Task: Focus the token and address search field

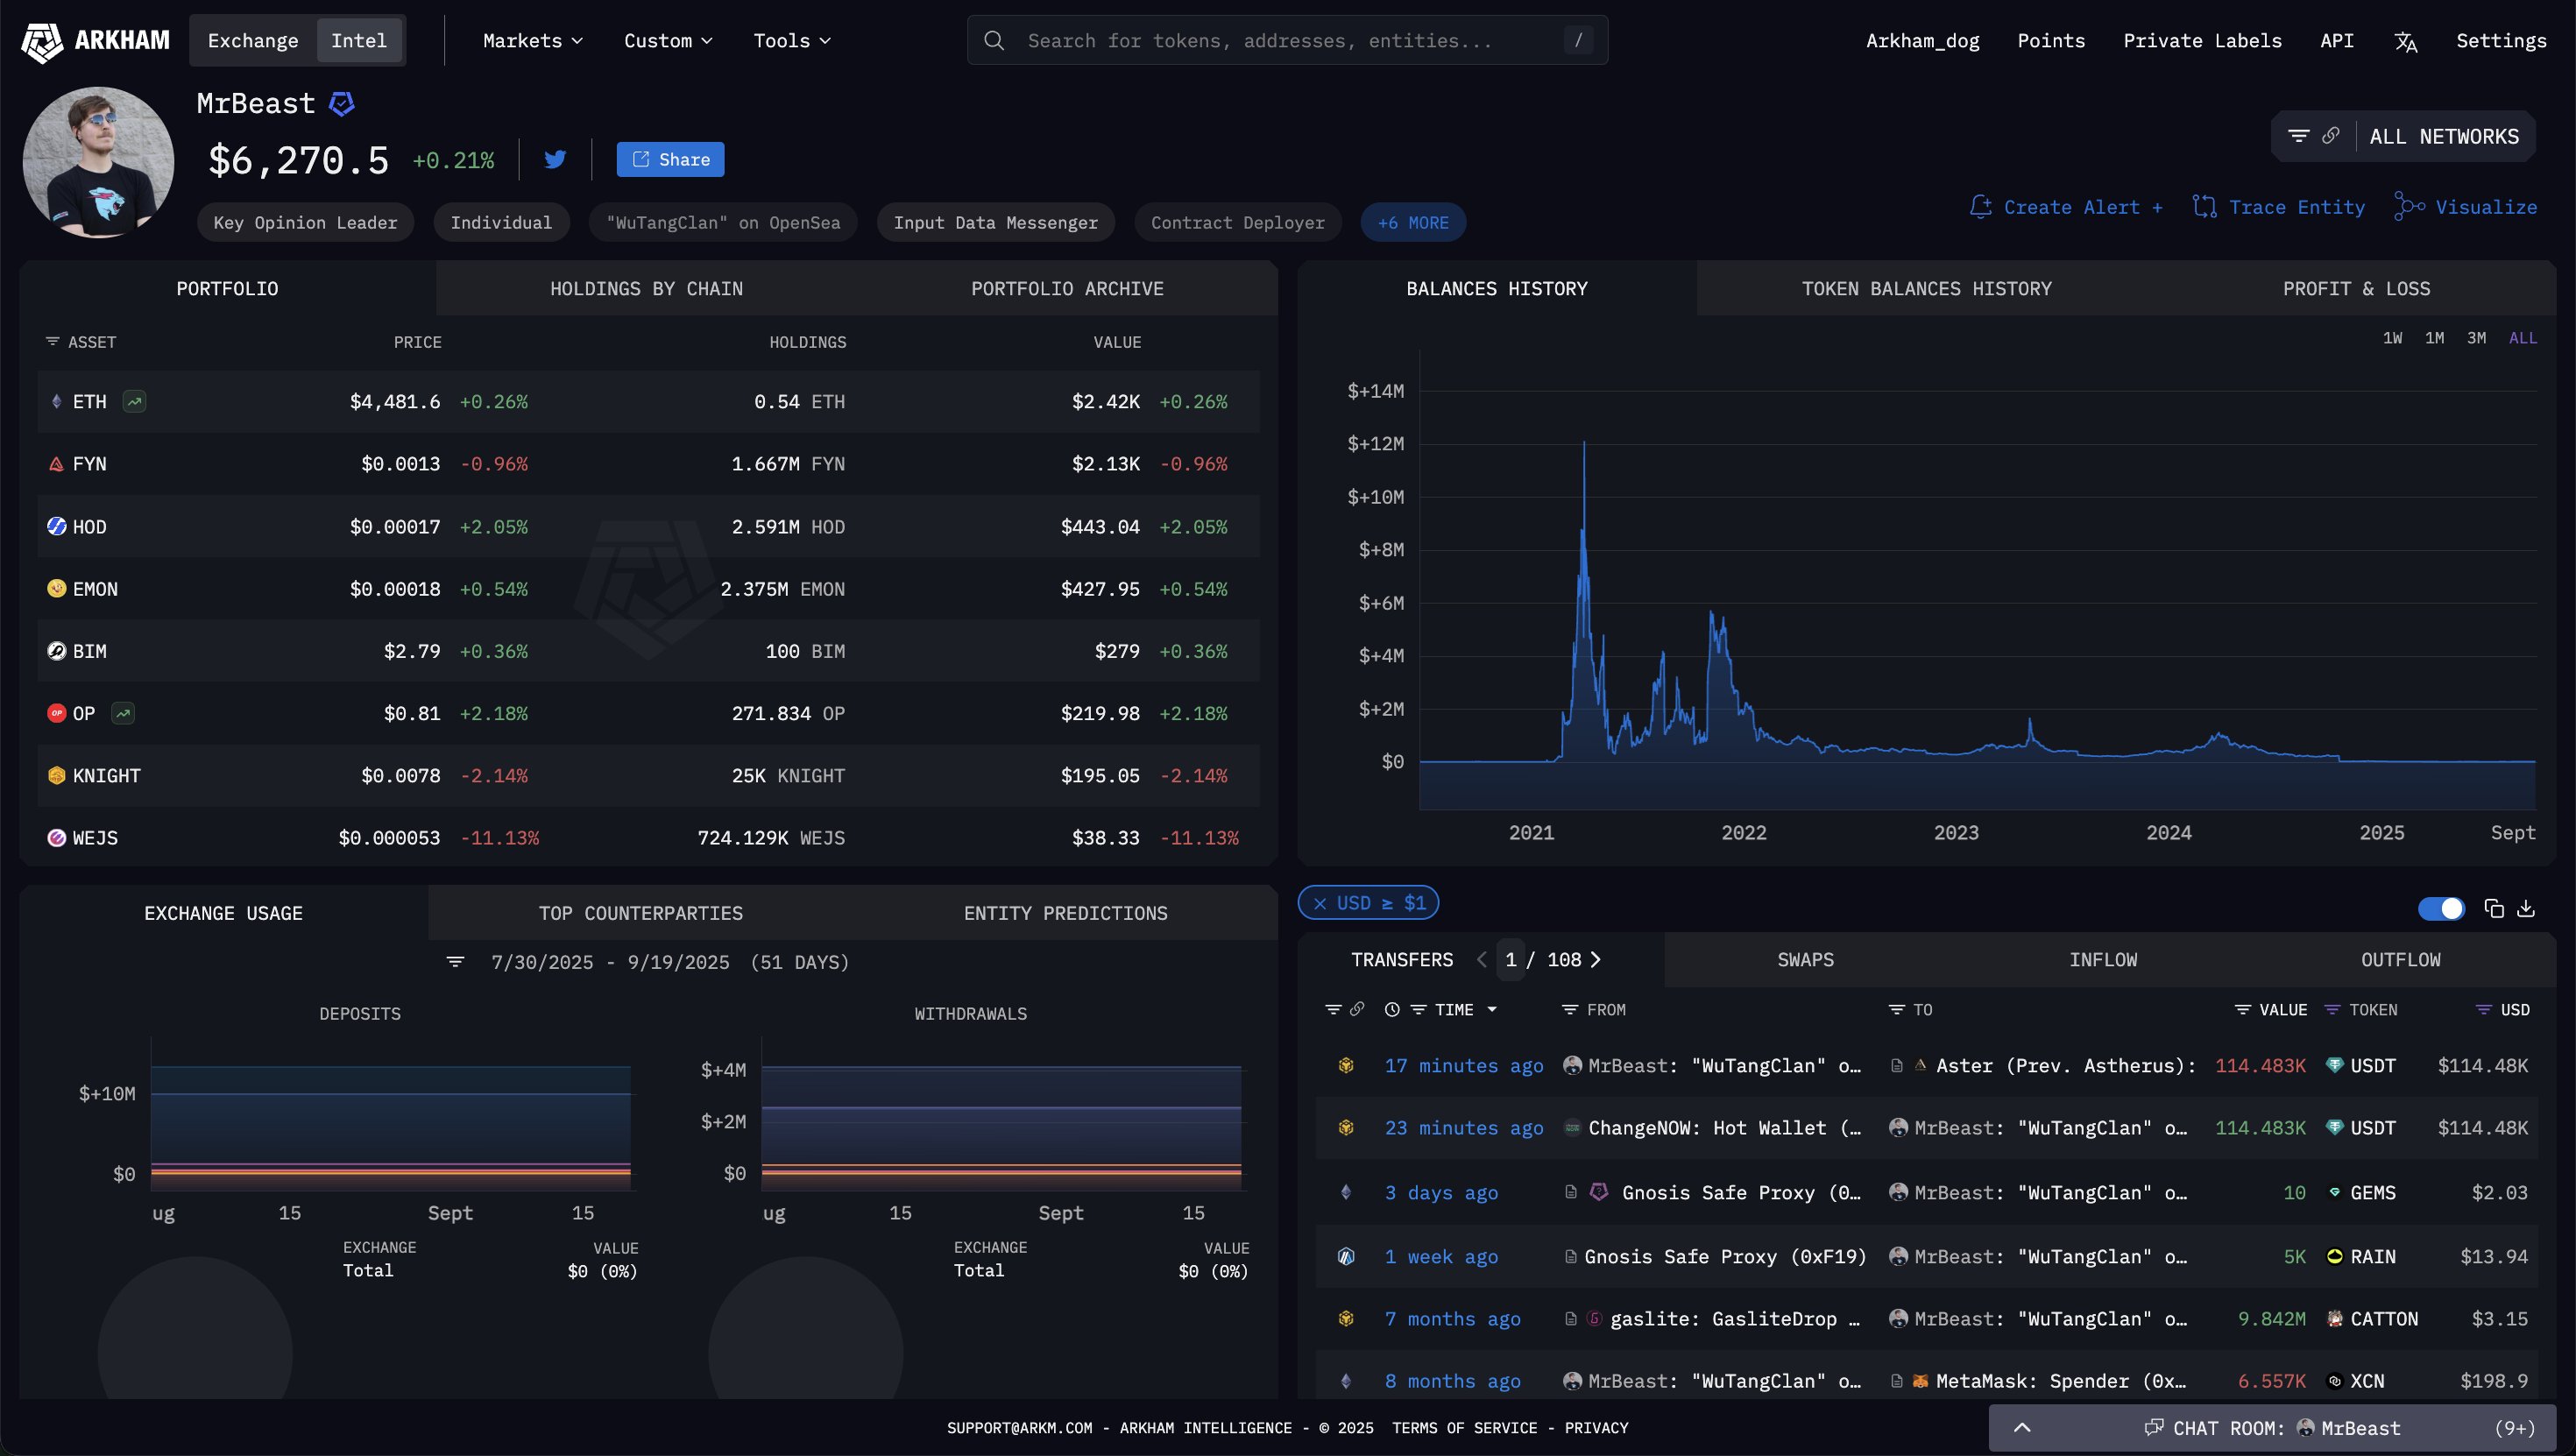Action: pos(1286,41)
